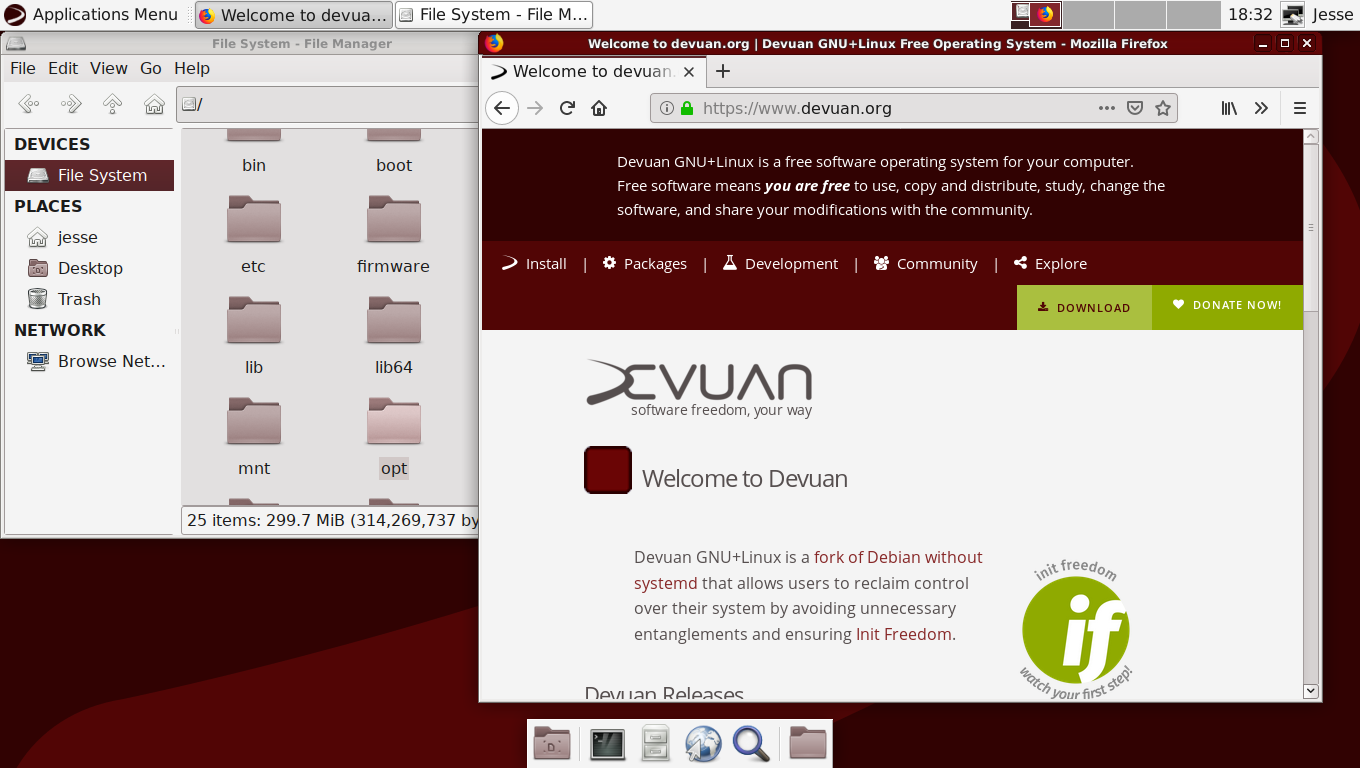Open View menu in File Manager
This screenshot has width=1360, height=768.
click(109, 68)
